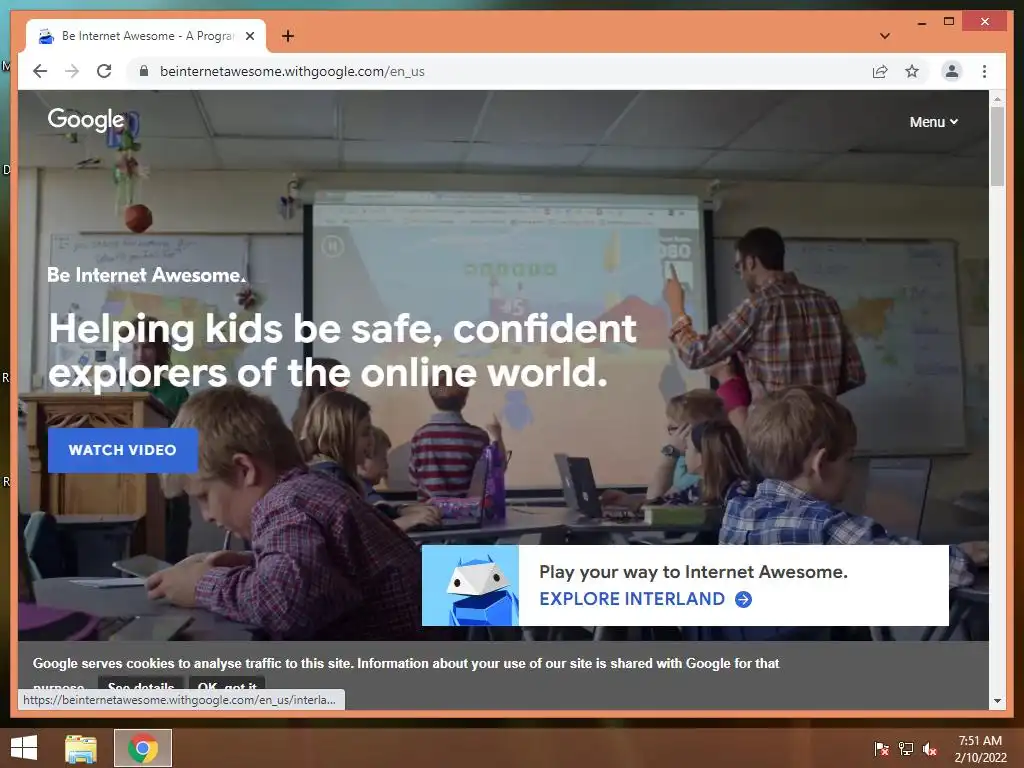Click the muted volume tray icon
1024x768 pixels.
pyautogui.click(x=931, y=749)
